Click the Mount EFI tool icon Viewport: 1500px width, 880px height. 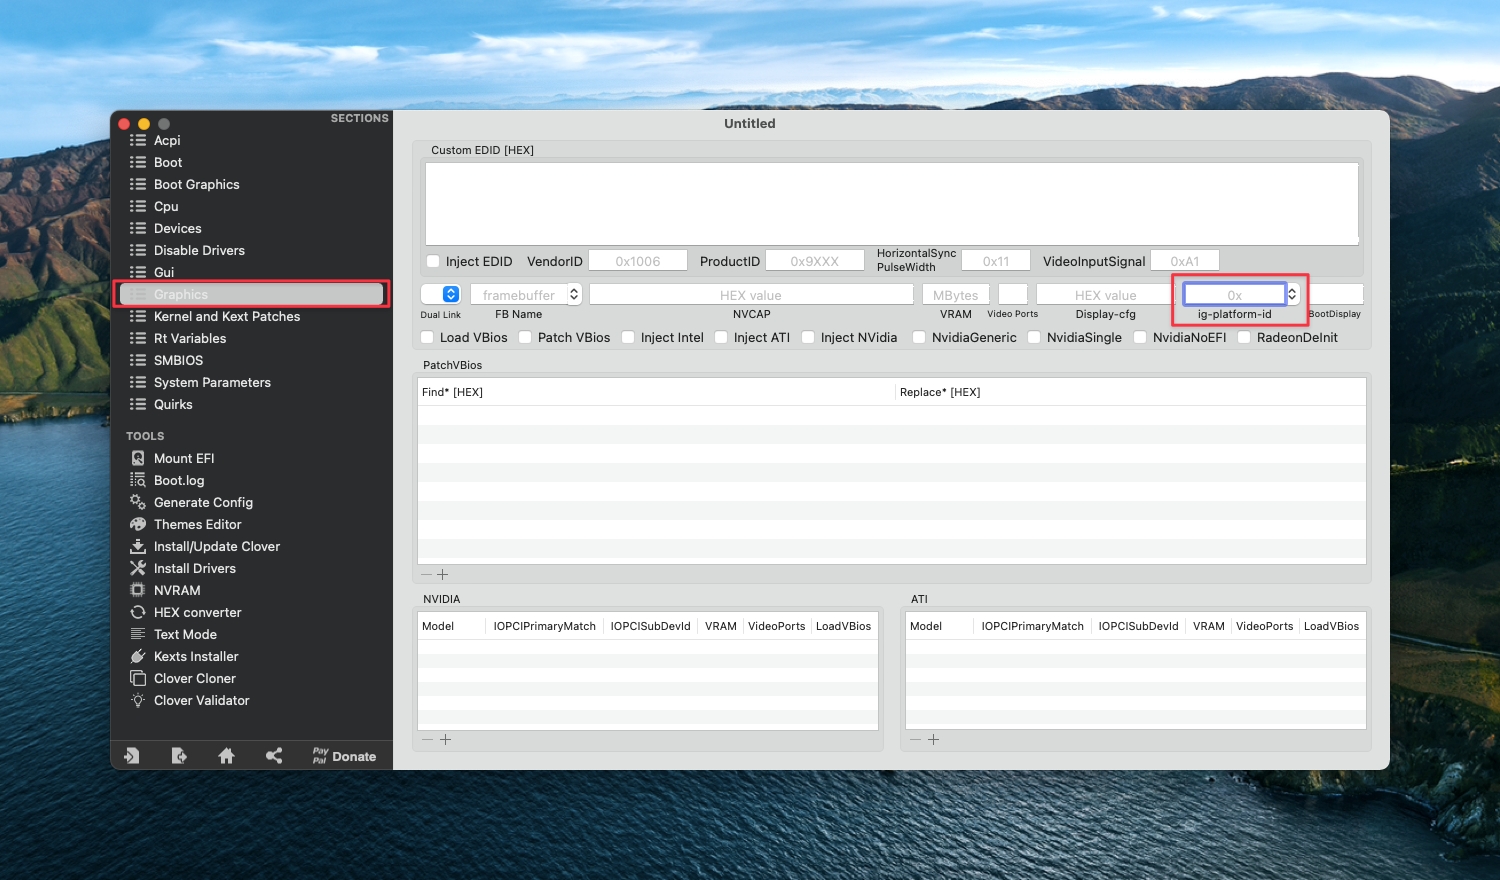[x=138, y=458]
